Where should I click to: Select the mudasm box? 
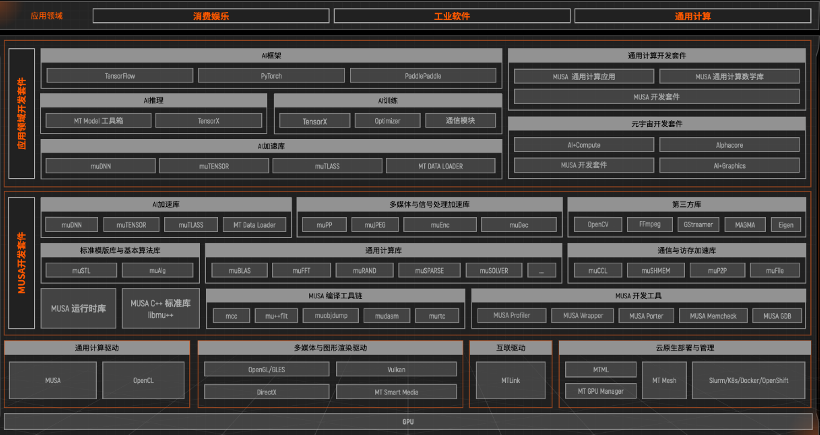[387, 316]
